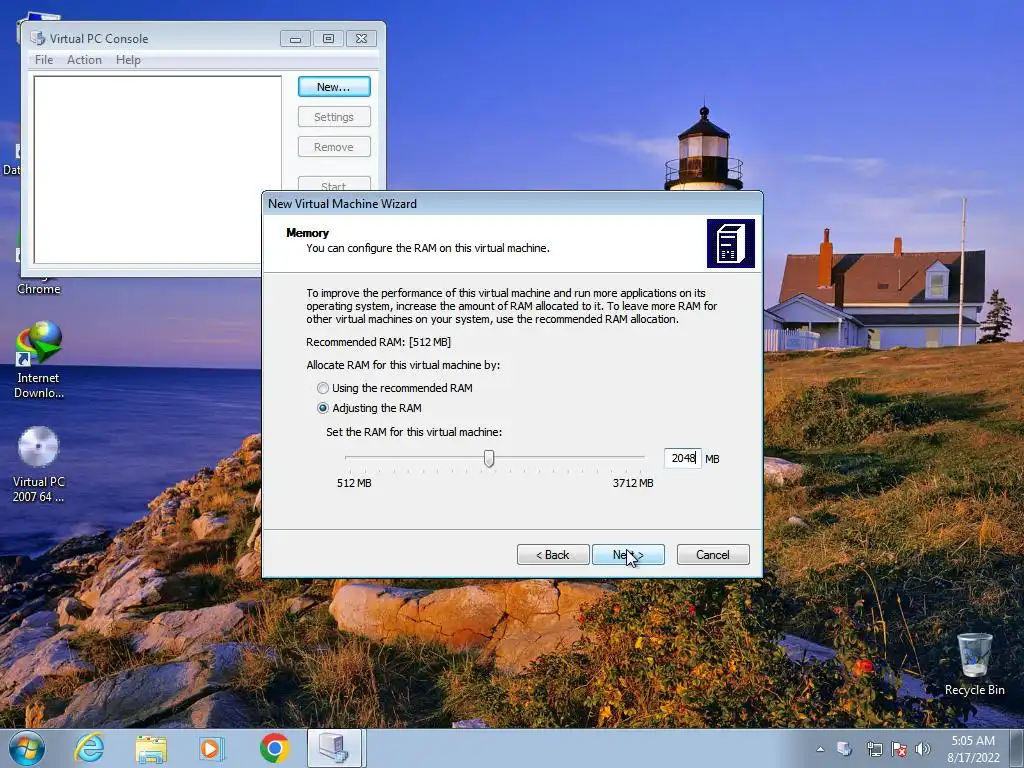Click the Recommended RAM: [512 MB] text
The width and height of the screenshot is (1024, 768).
379,342
